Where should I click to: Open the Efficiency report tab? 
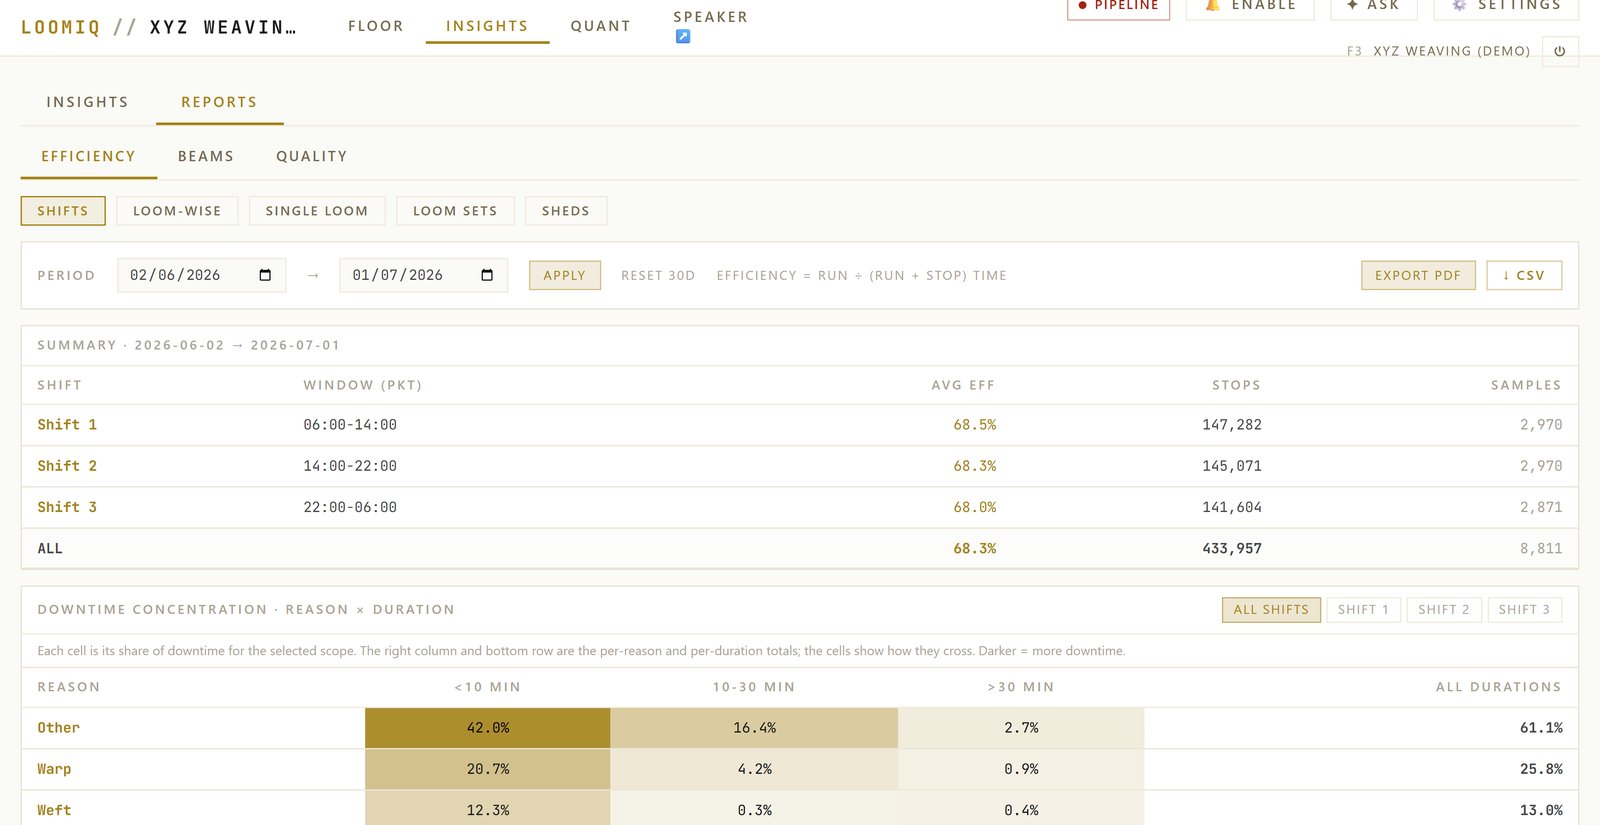88,156
